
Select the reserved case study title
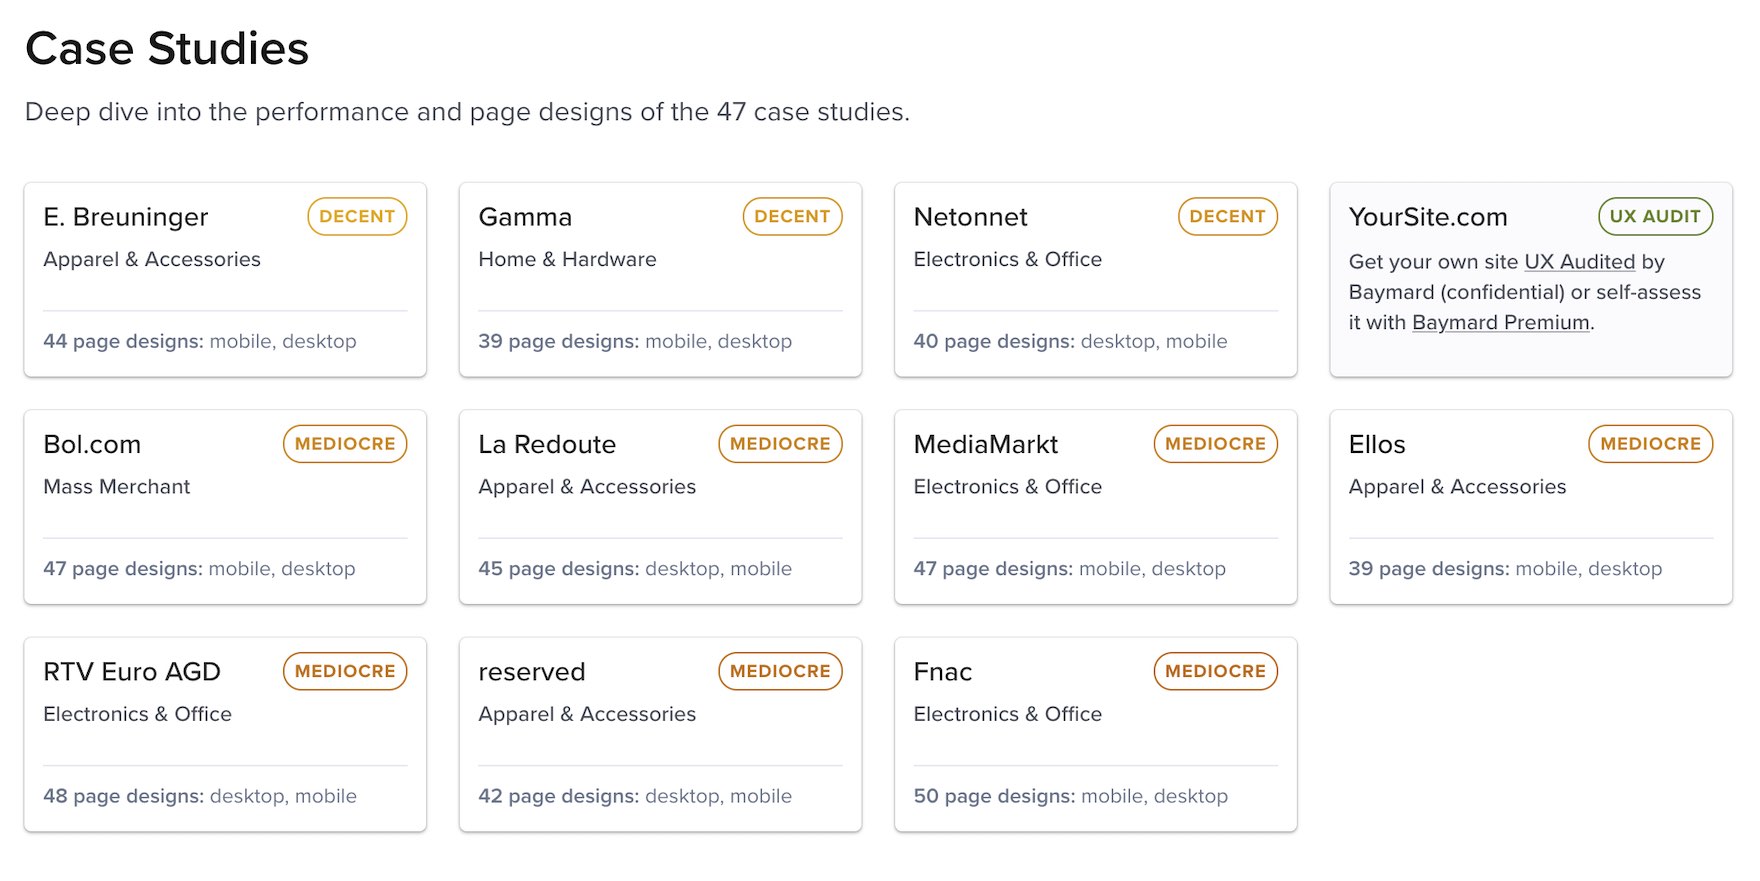[531, 672]
